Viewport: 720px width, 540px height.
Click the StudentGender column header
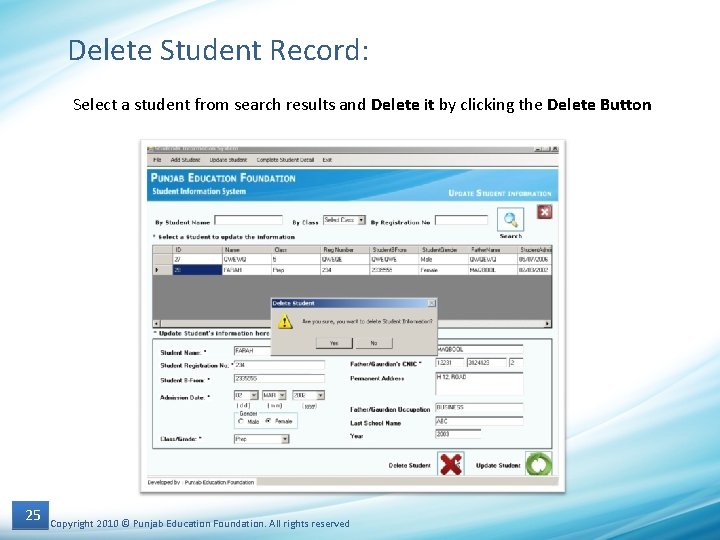coord(443,250)
